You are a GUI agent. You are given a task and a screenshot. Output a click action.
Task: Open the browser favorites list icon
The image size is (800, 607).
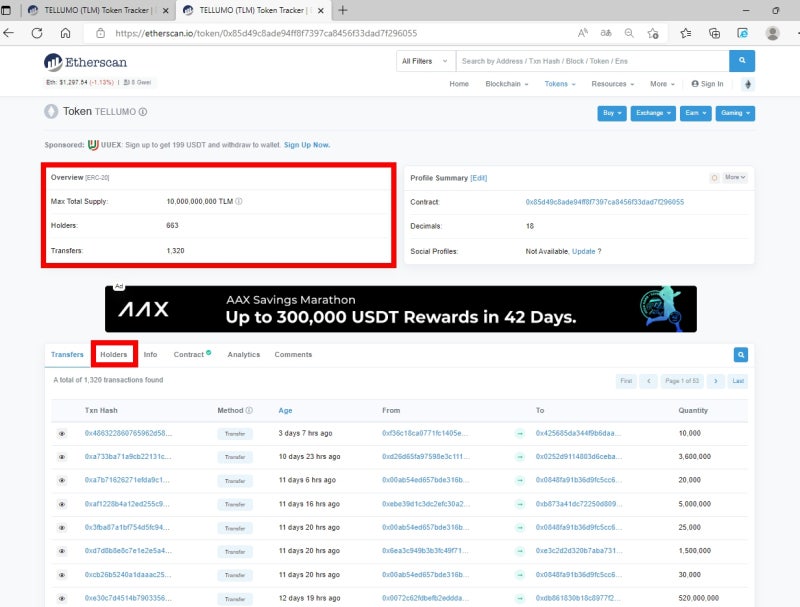click(x=686, y=33)
